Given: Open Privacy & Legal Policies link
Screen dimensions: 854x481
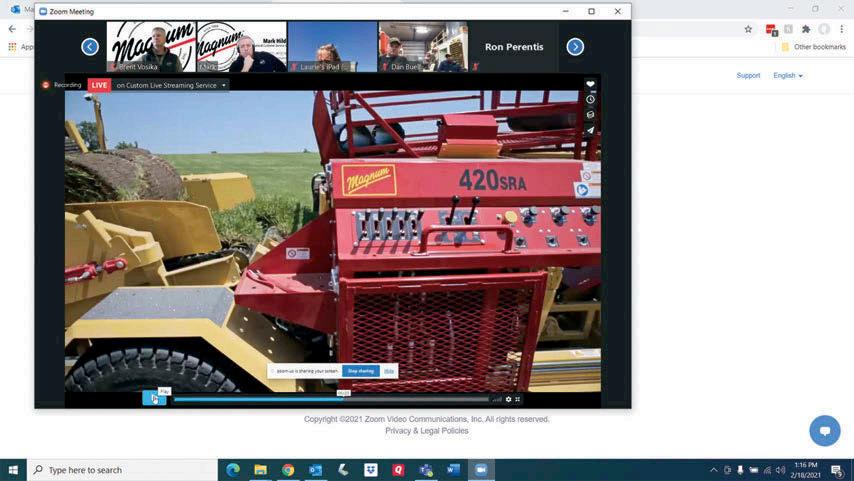Looking at the screenshot, I should pyautogui.click(x=426, y=430).
